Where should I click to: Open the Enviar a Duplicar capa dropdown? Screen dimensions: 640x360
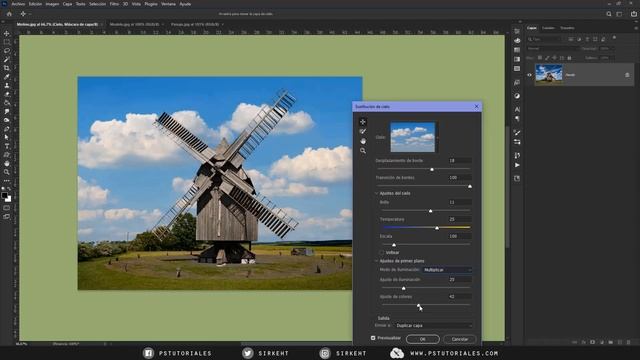433,326
